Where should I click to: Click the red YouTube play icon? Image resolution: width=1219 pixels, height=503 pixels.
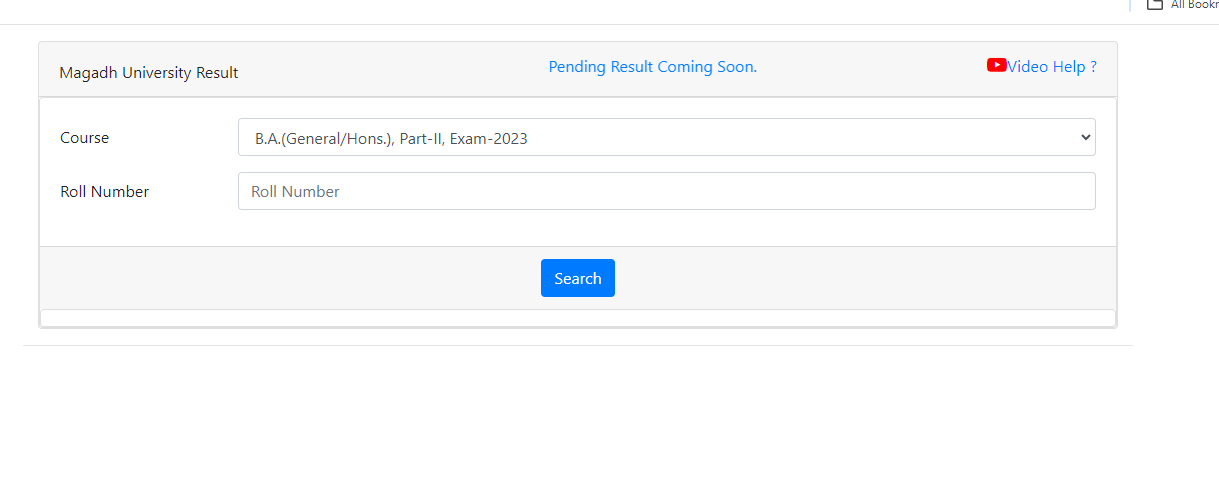pyautogui.click(x=996, y=65)
